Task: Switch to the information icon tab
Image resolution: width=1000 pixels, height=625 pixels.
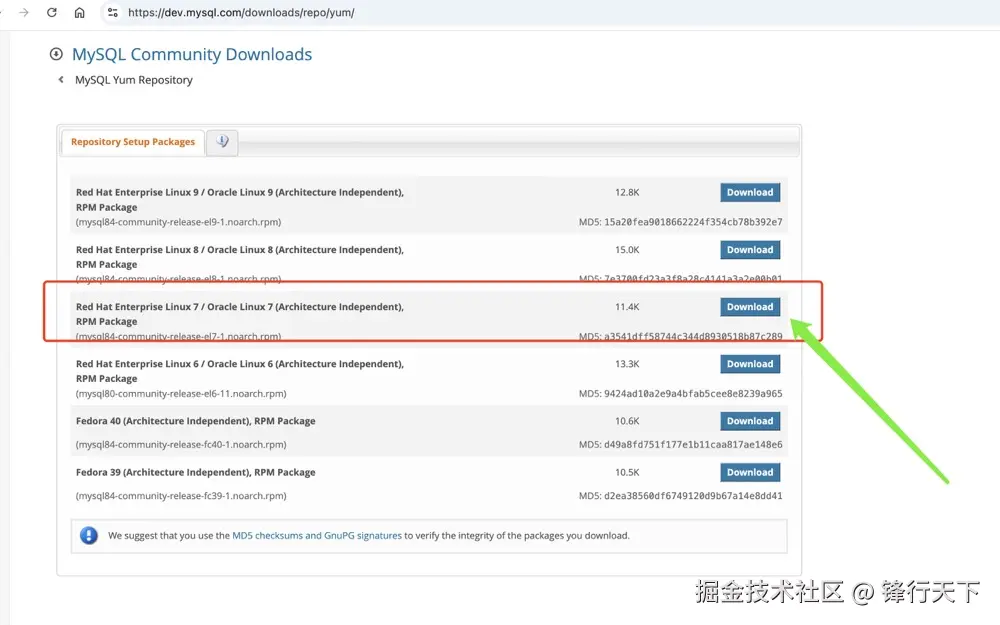Action: [222, 142]
